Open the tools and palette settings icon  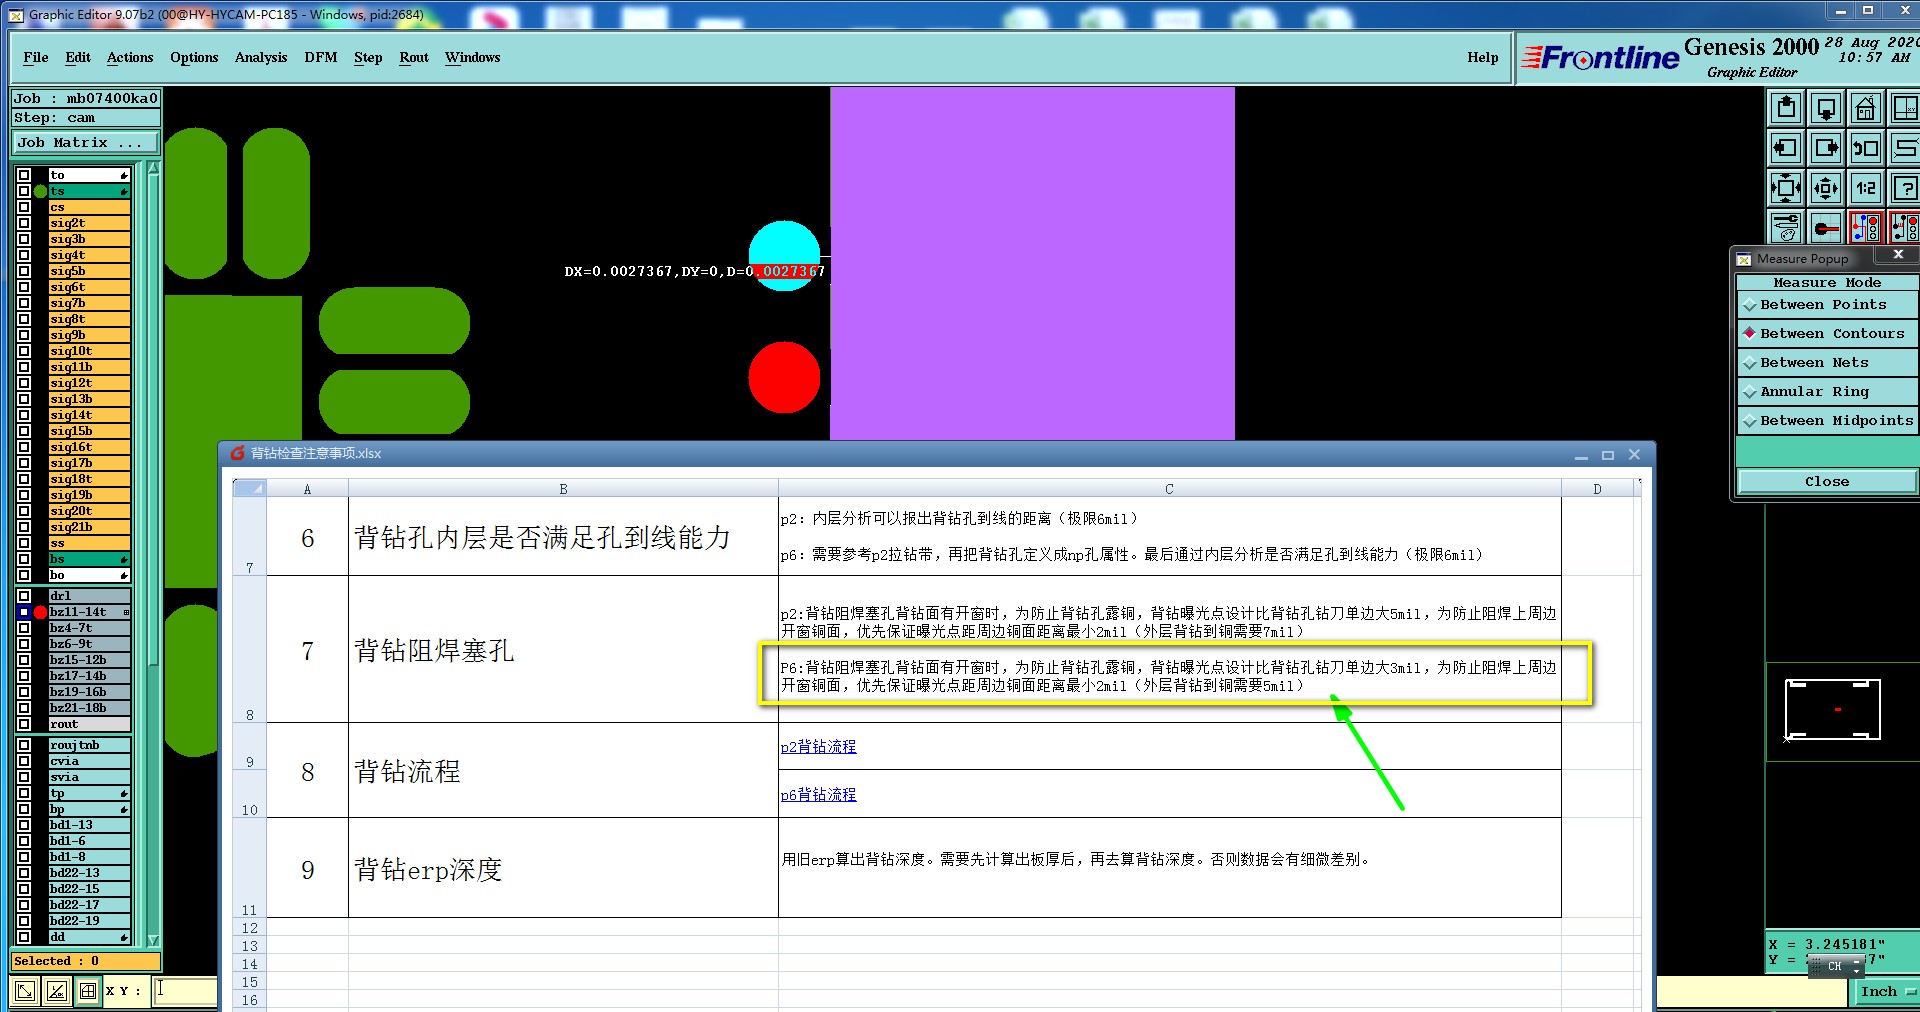point(1786,228)
